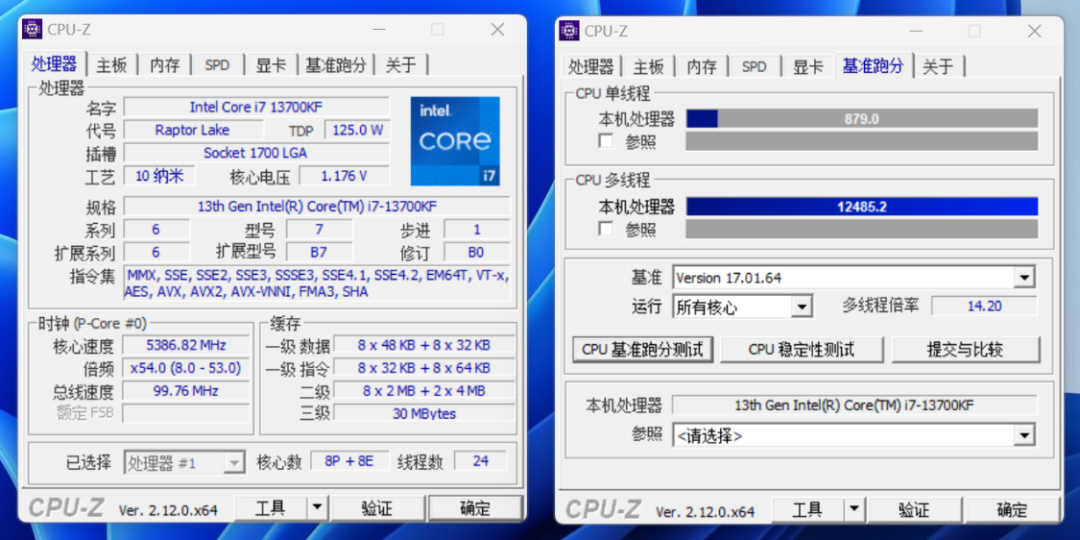Click 本机处理器 field at bottom of right window

click(x=854, y=405)
